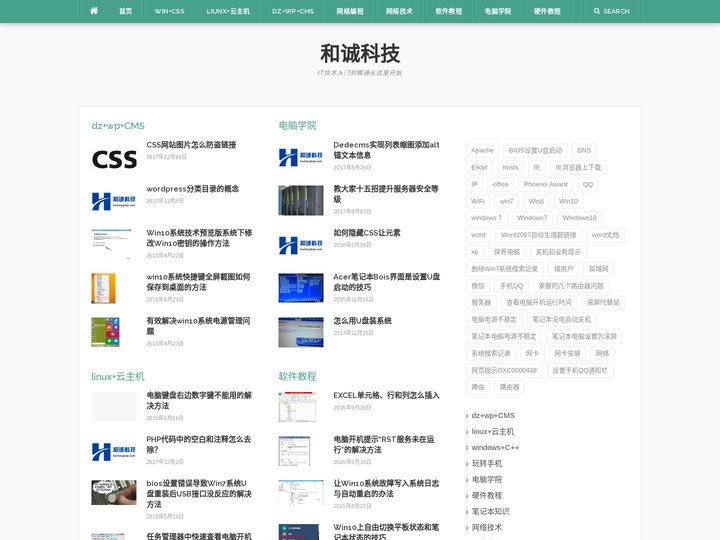Select the Phoenix Award tag

546,184
